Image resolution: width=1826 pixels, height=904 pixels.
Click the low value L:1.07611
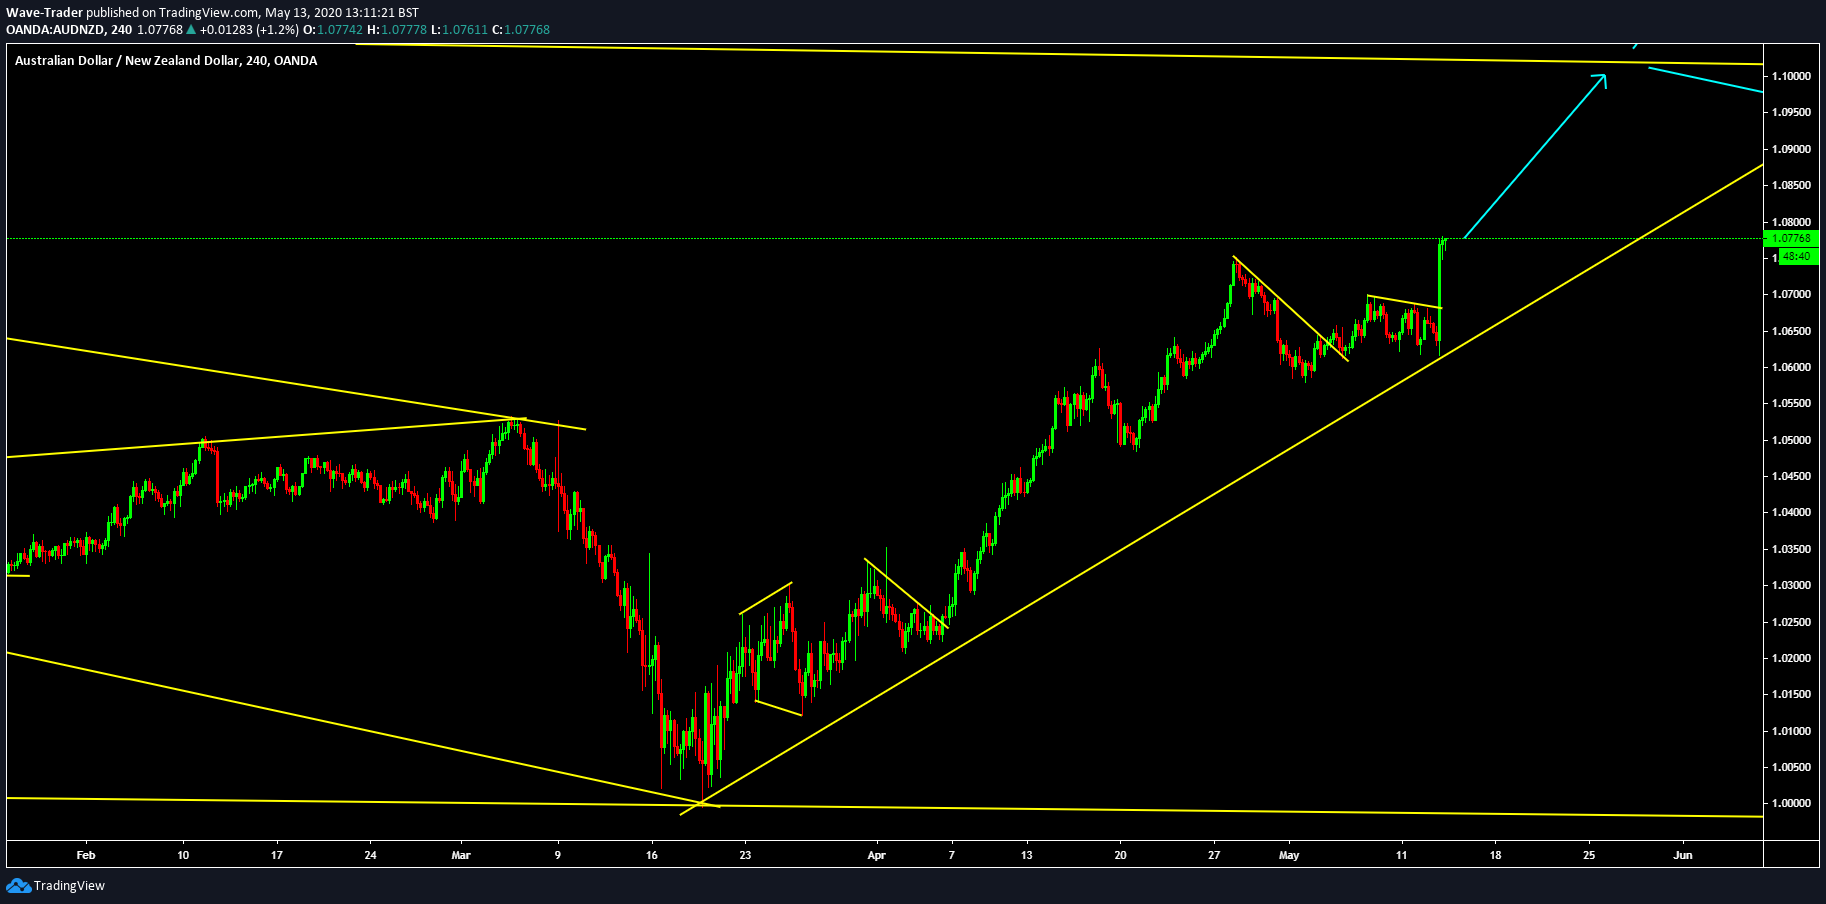tap(459, 30)
